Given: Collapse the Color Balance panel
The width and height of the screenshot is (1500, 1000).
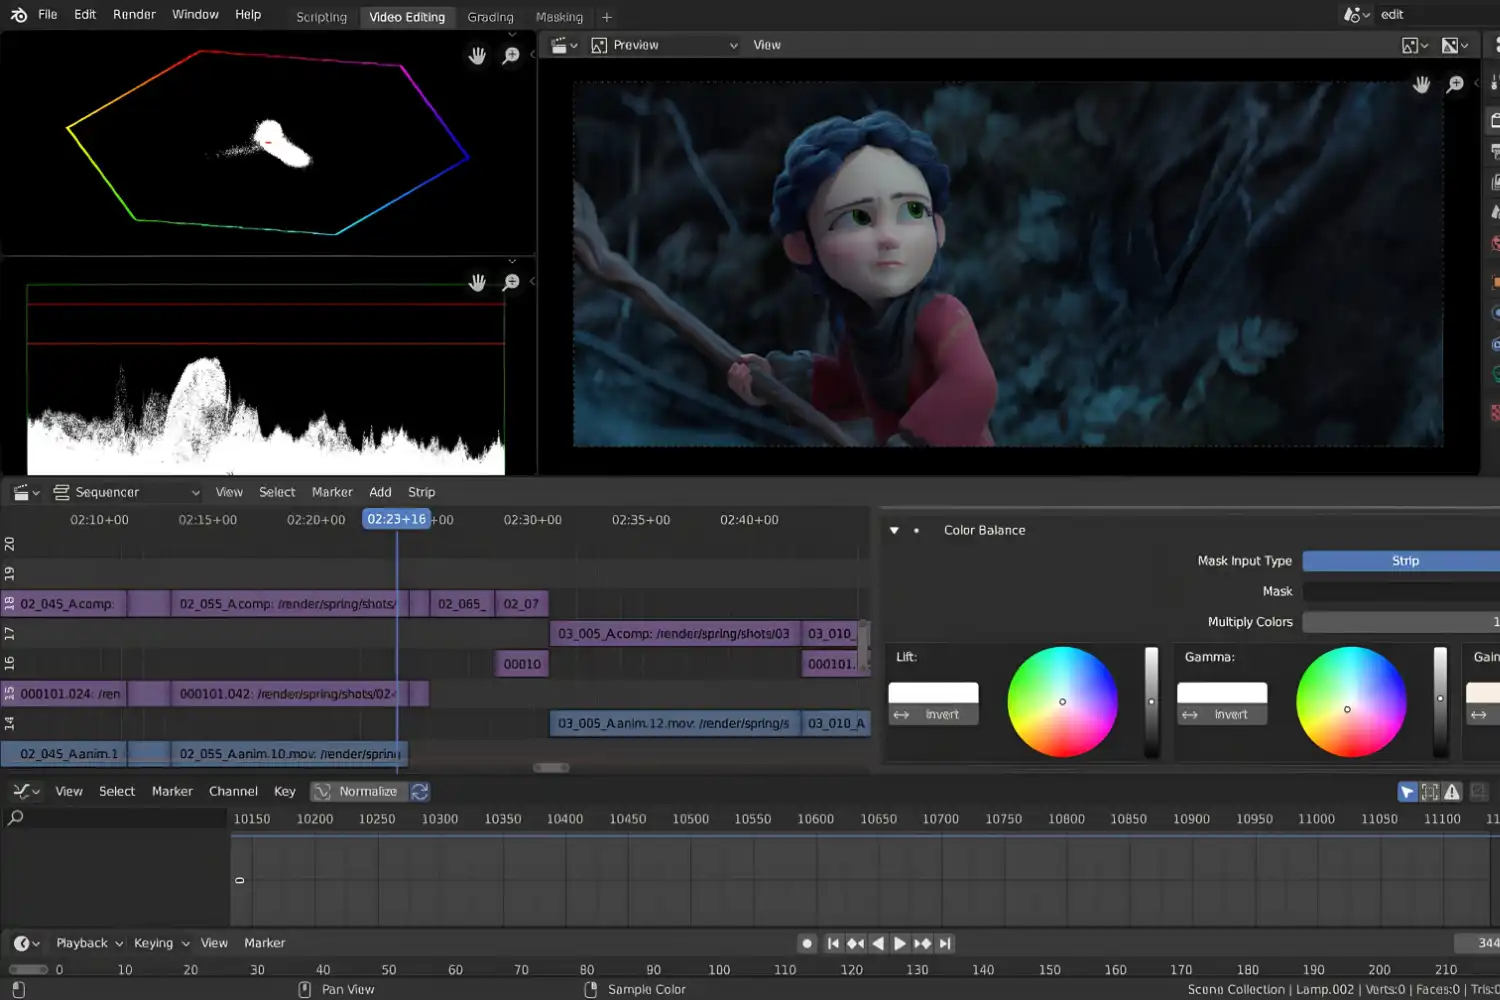Looking at the screenshot, I should coord(894,531).
